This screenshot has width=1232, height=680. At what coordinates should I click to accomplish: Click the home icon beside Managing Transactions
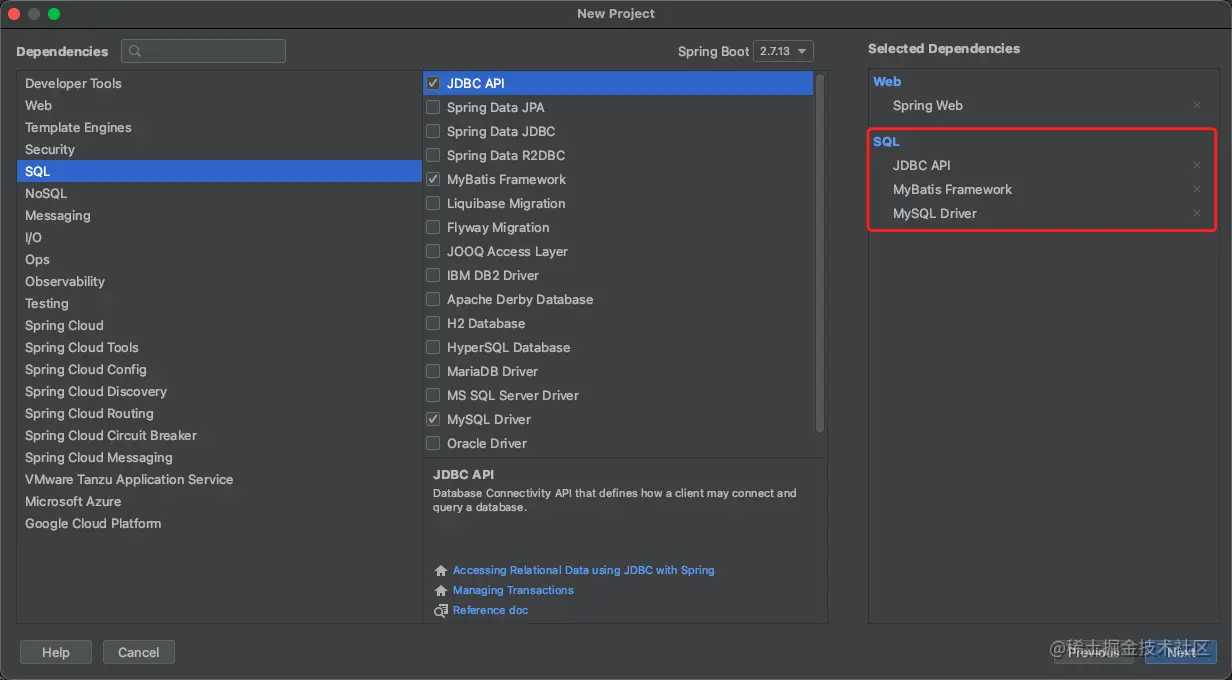click(441, 590)
